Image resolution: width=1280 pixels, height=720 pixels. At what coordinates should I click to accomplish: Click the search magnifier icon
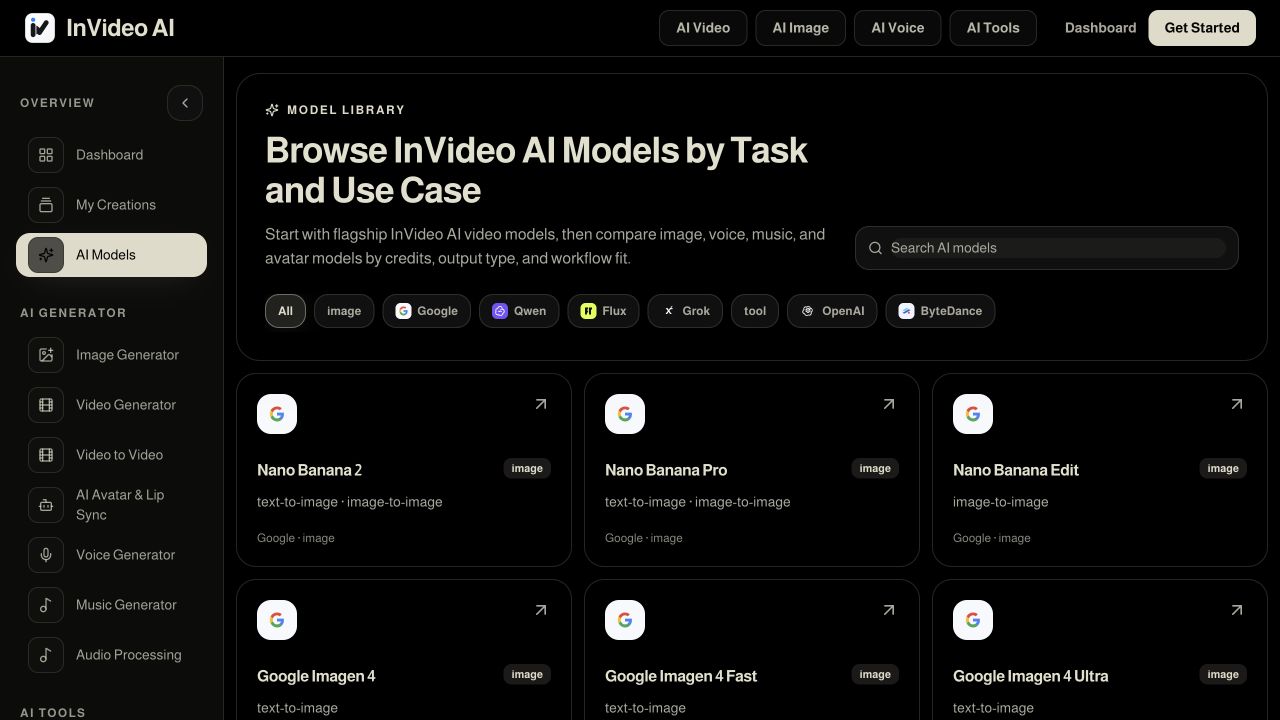point(875,248)
